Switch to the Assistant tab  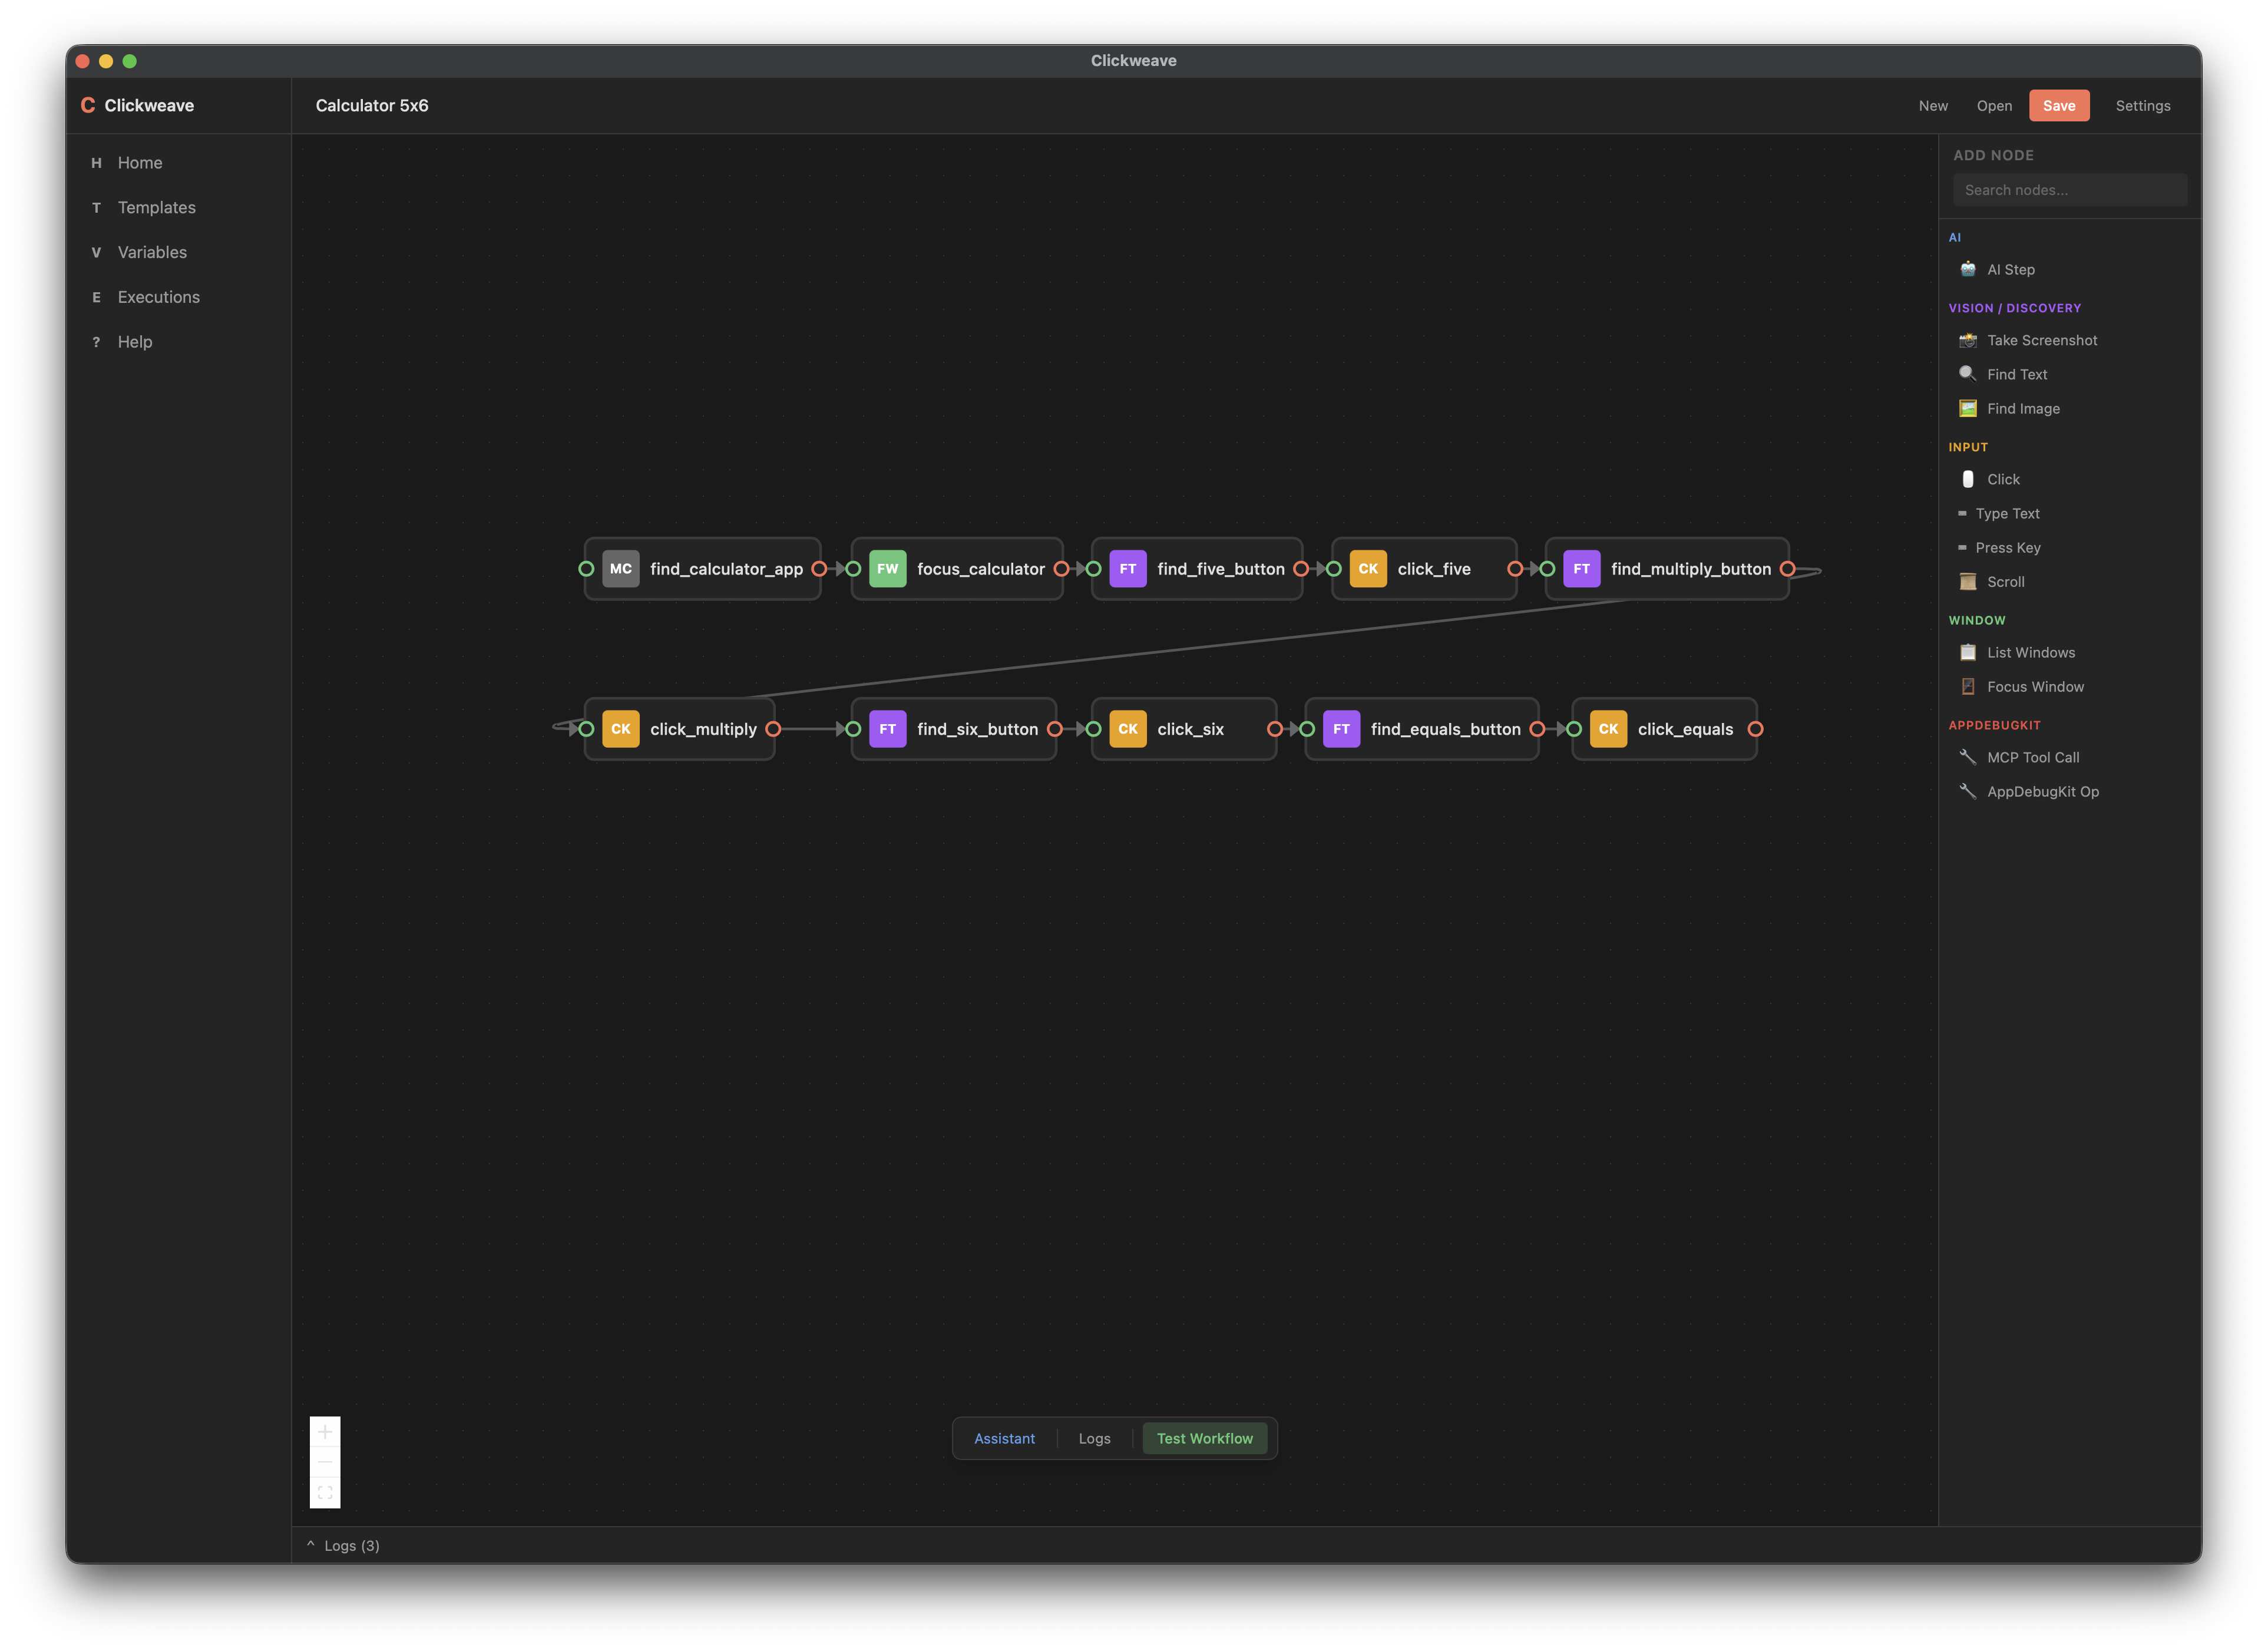click(x=1004, y=1438)
